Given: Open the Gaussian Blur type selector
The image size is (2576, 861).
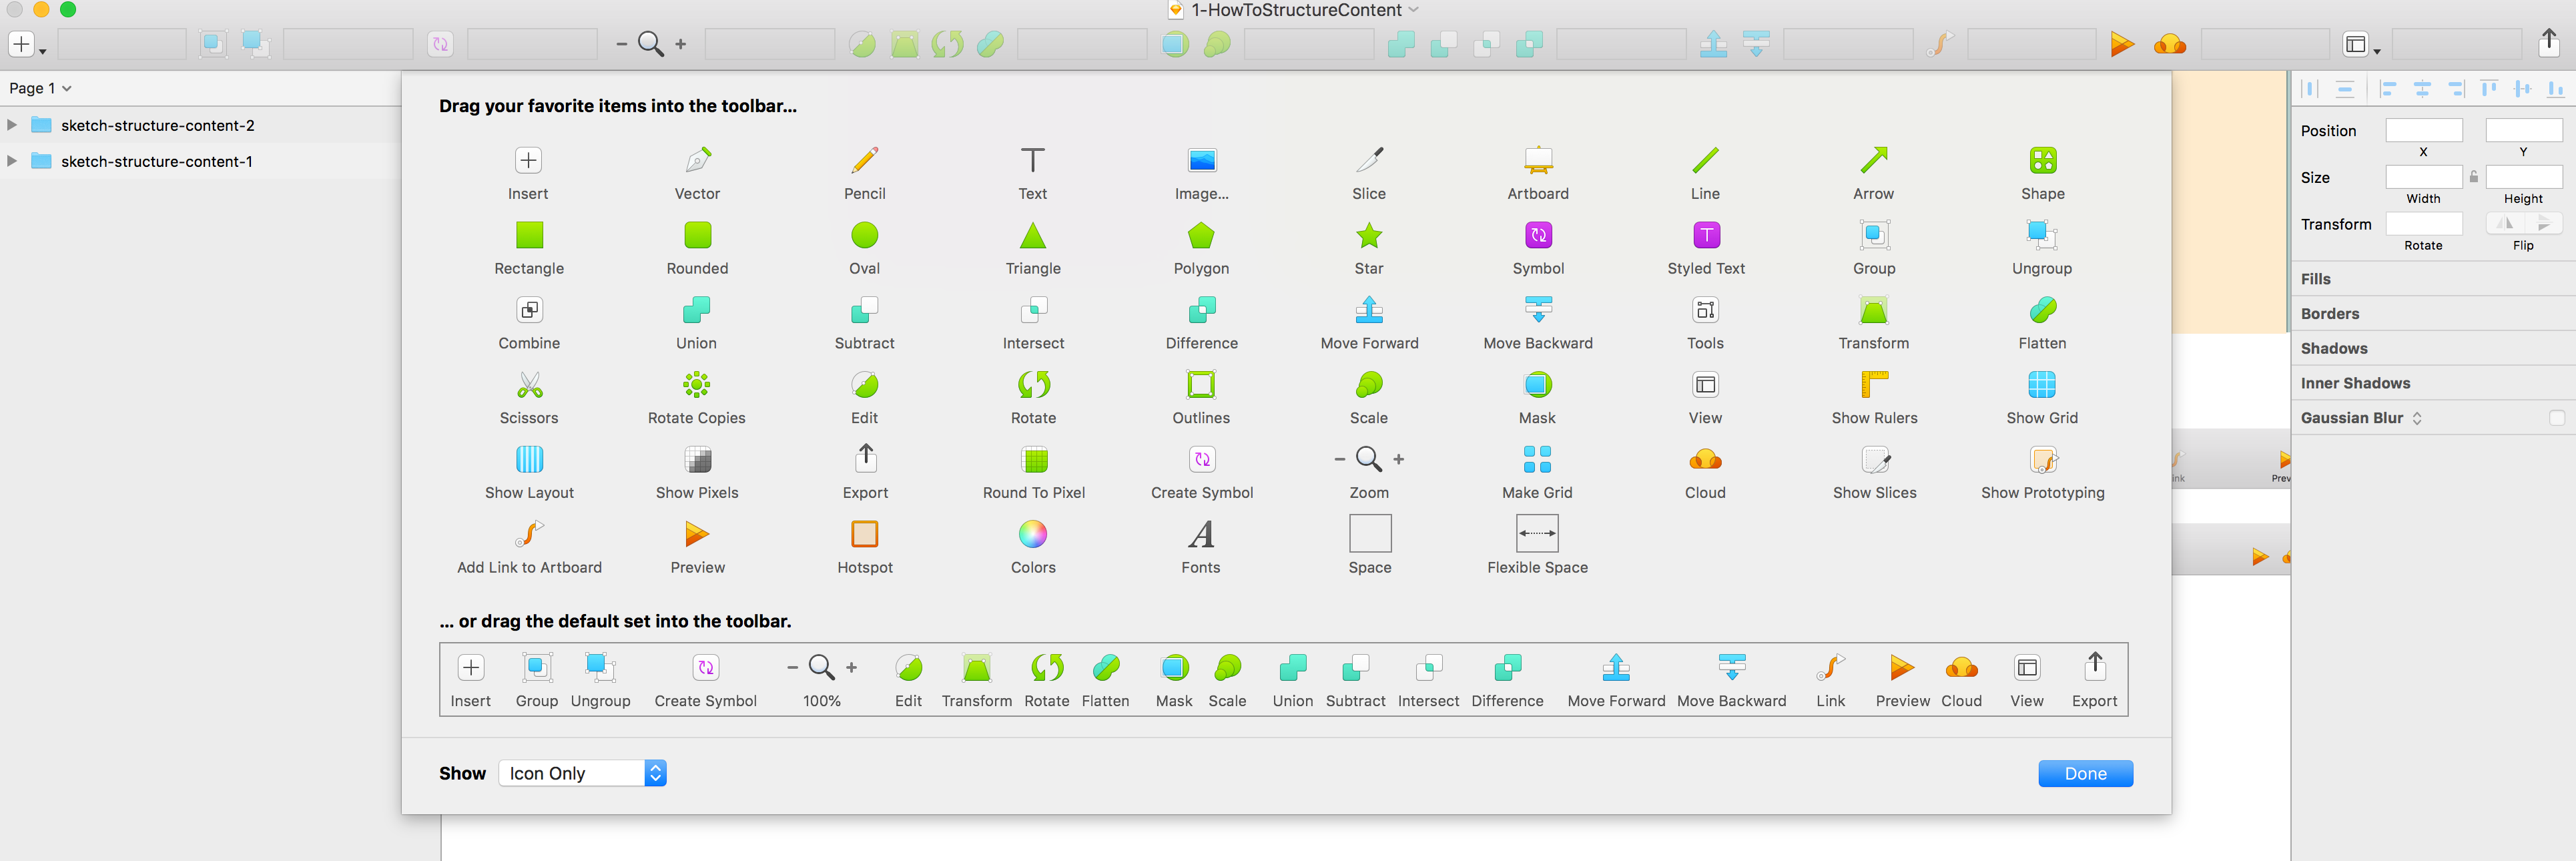Looking at the screenshot, I should pos(2417,418).
